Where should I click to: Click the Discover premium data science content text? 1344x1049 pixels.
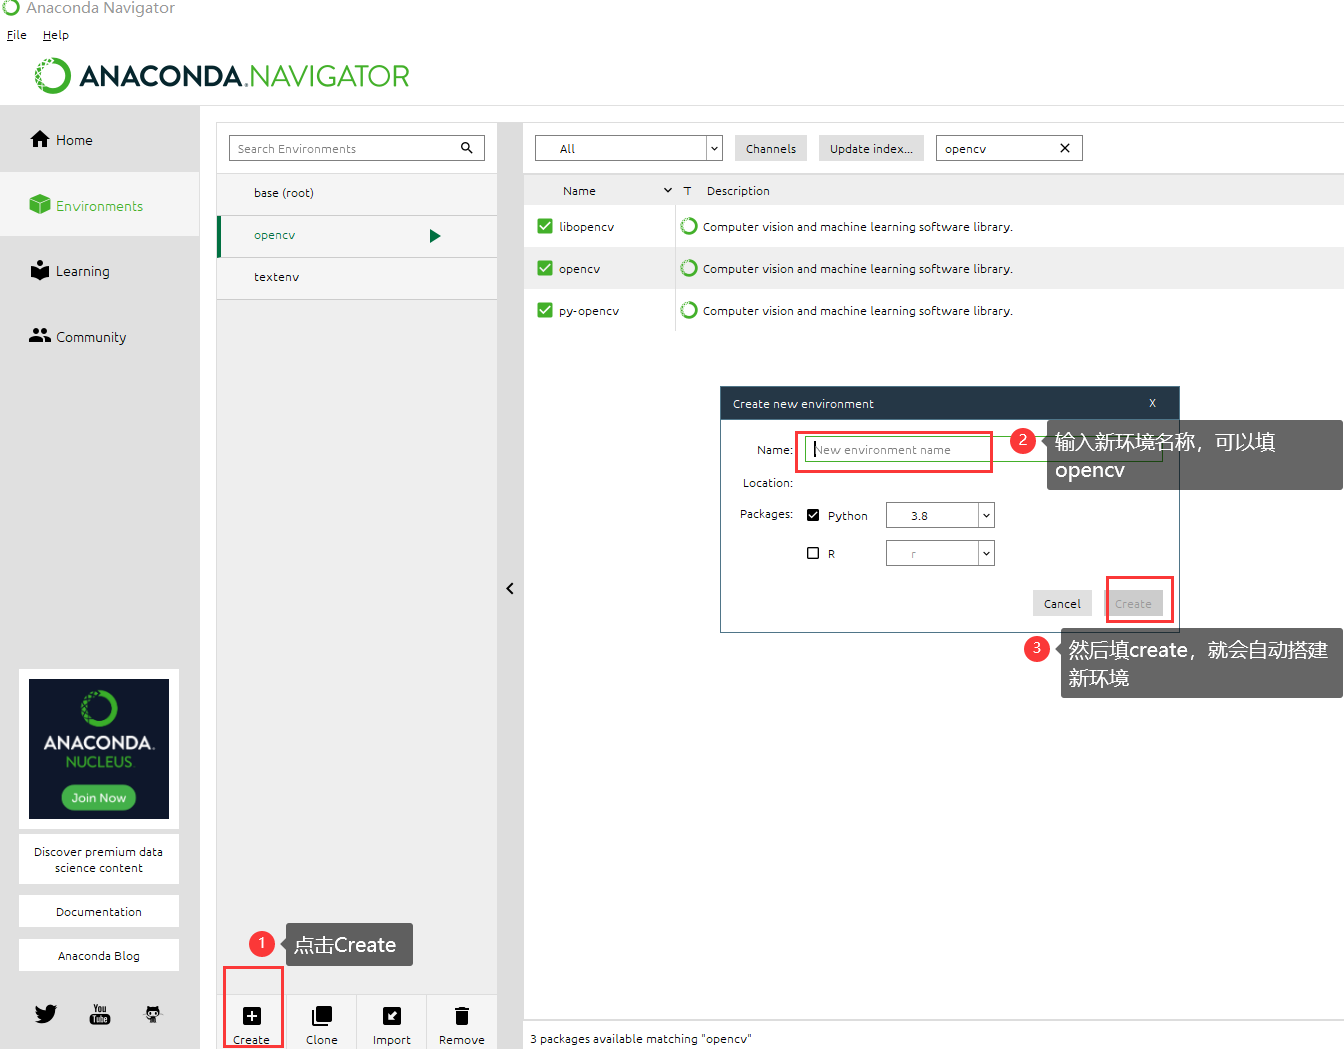[99, 859]
